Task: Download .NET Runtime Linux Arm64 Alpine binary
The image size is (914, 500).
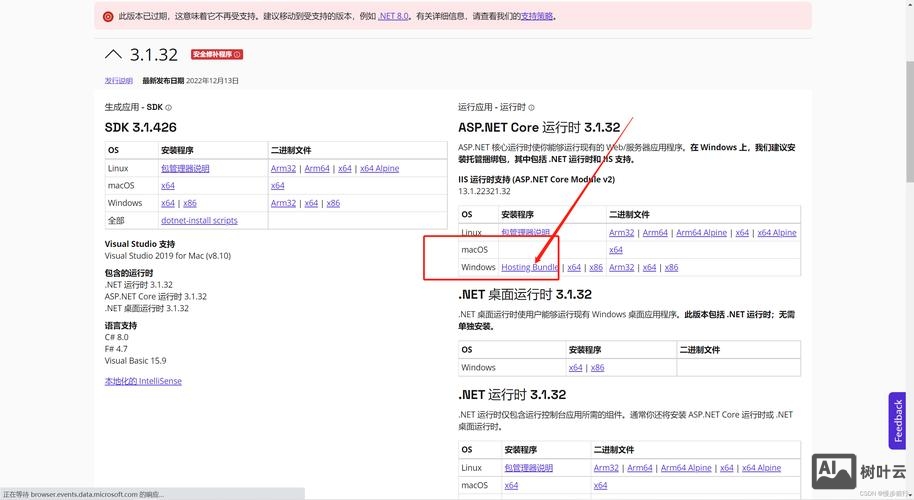Action: tap(686, 468)
